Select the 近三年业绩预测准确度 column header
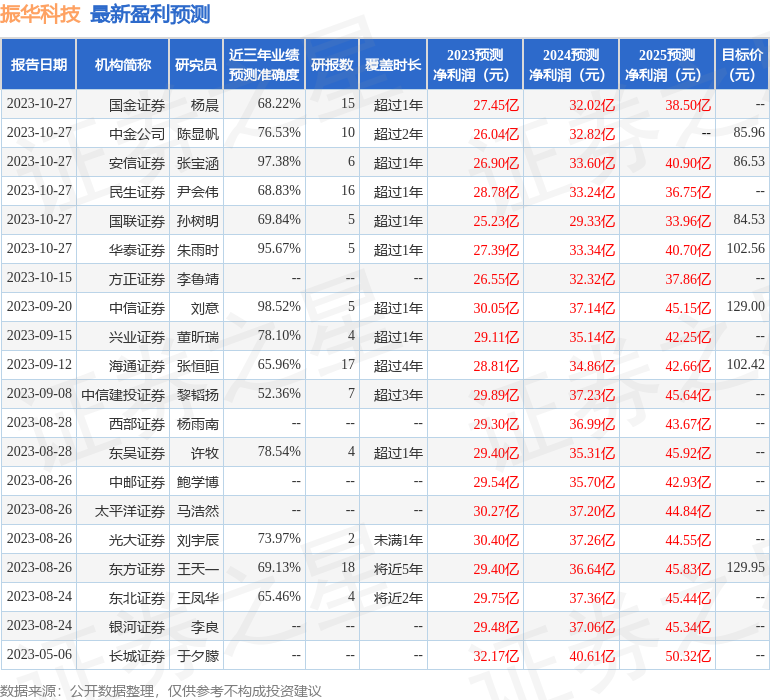This screenshot has height=700, width=770. [264, 64]
